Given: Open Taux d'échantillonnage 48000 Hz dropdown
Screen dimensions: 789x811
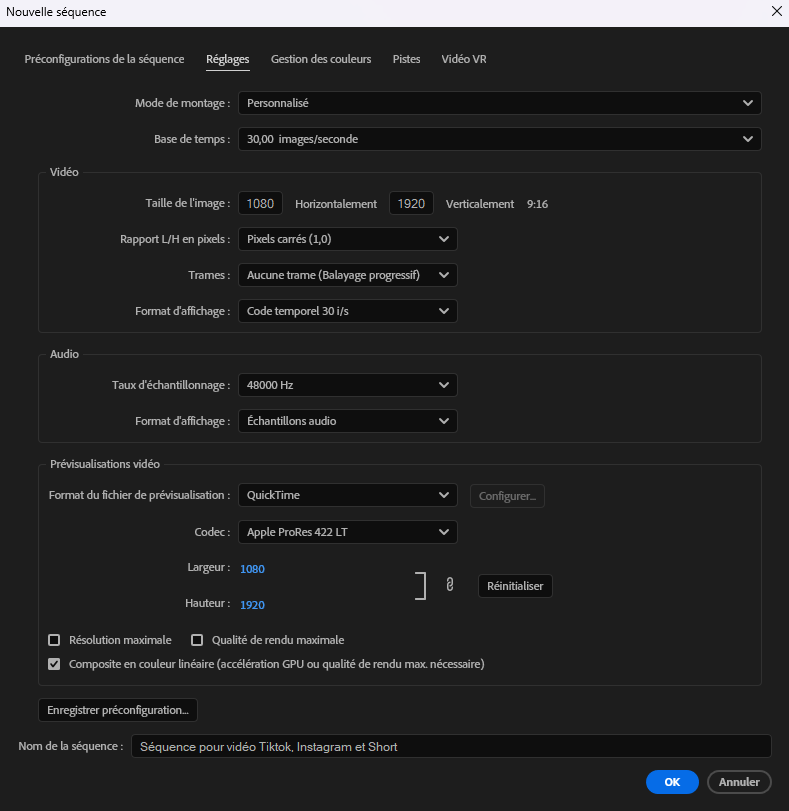Looking at the screenshot, I should click(348, 385).
